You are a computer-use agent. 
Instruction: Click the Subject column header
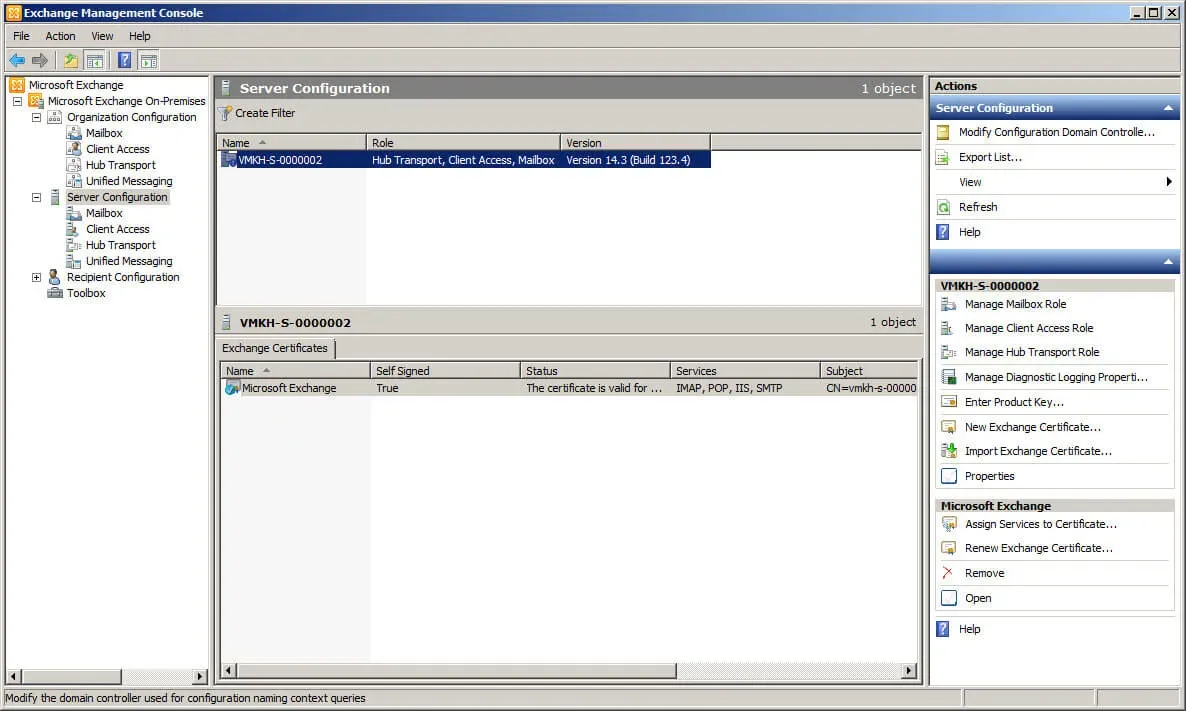pos(869,371)
